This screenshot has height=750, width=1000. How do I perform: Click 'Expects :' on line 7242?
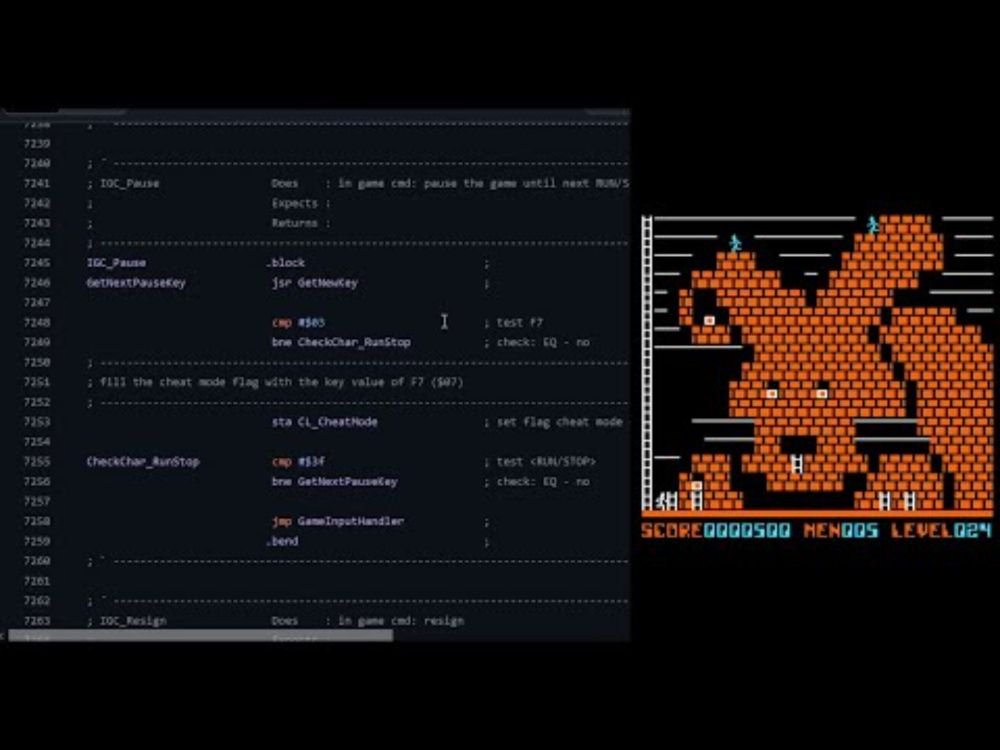coord(301,203)
